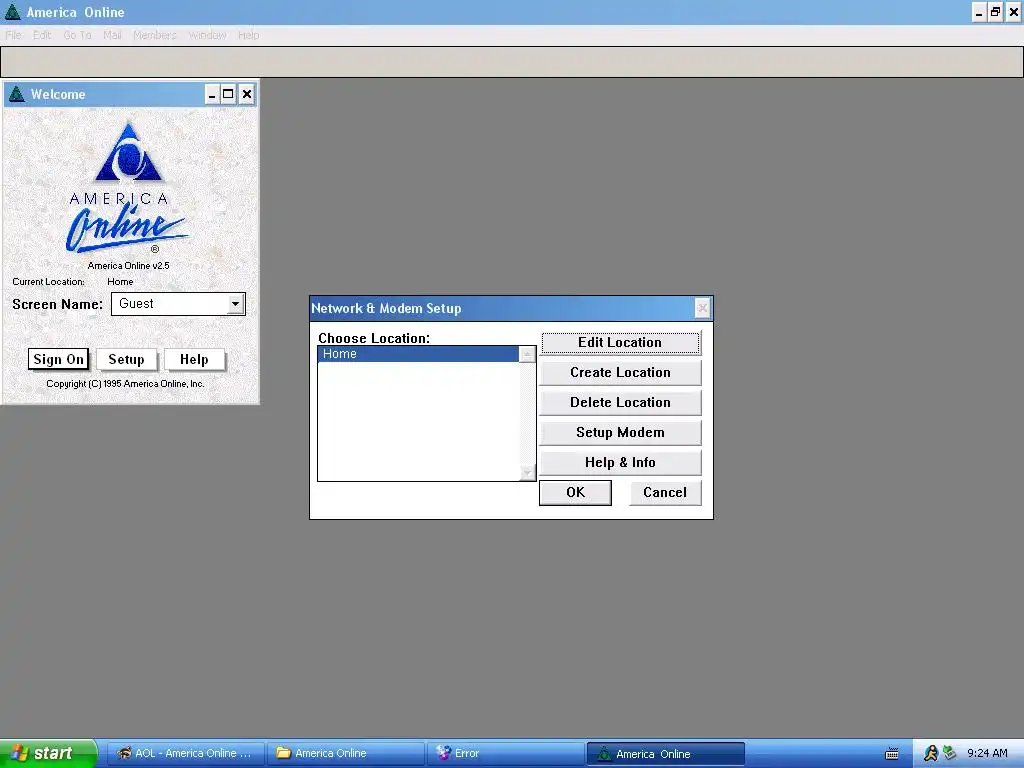Screen dimensions: 1024x768
Task: Open the Go To menu
Action: (x=77, y=35)
